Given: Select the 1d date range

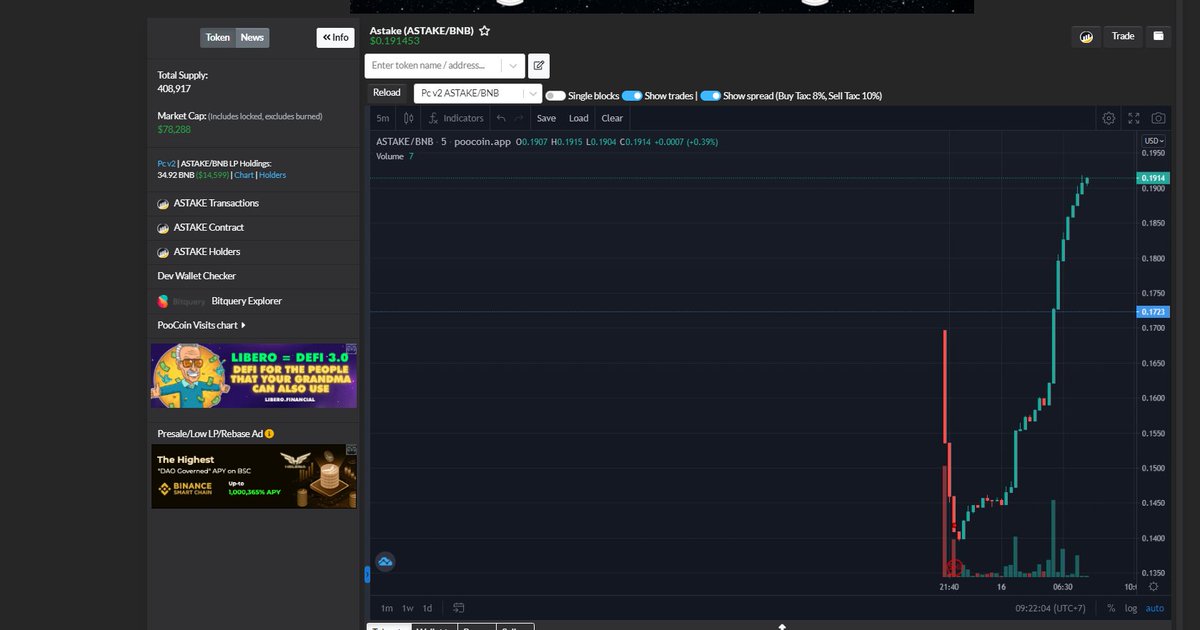Looking at the screenshot, I should click(428, 608).
